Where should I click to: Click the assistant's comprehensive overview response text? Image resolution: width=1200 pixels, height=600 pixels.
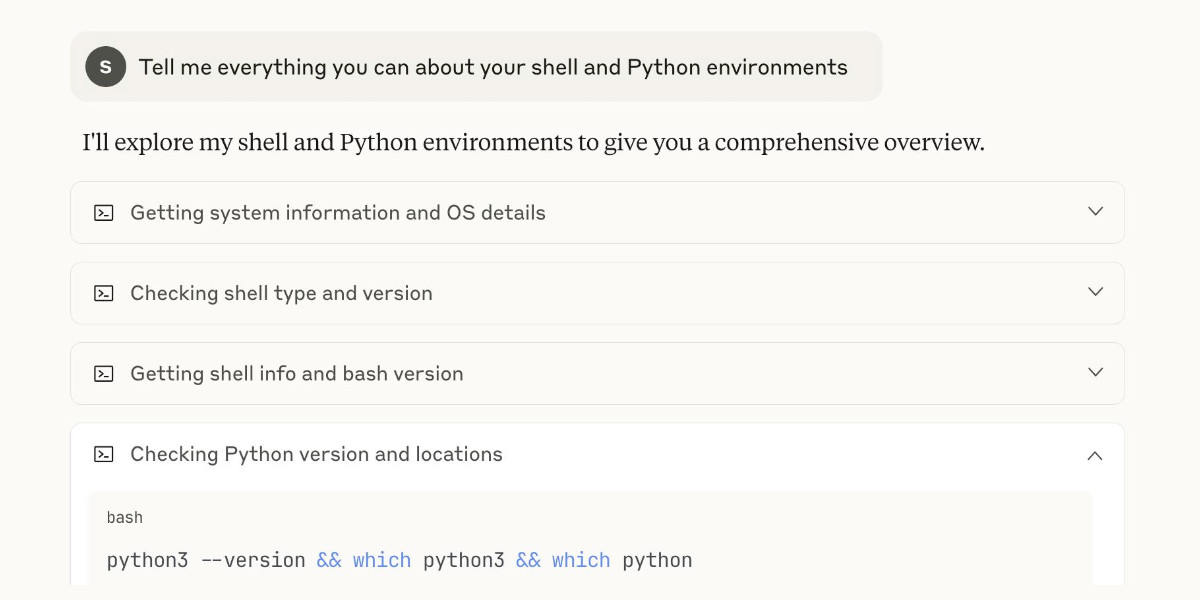533,142
